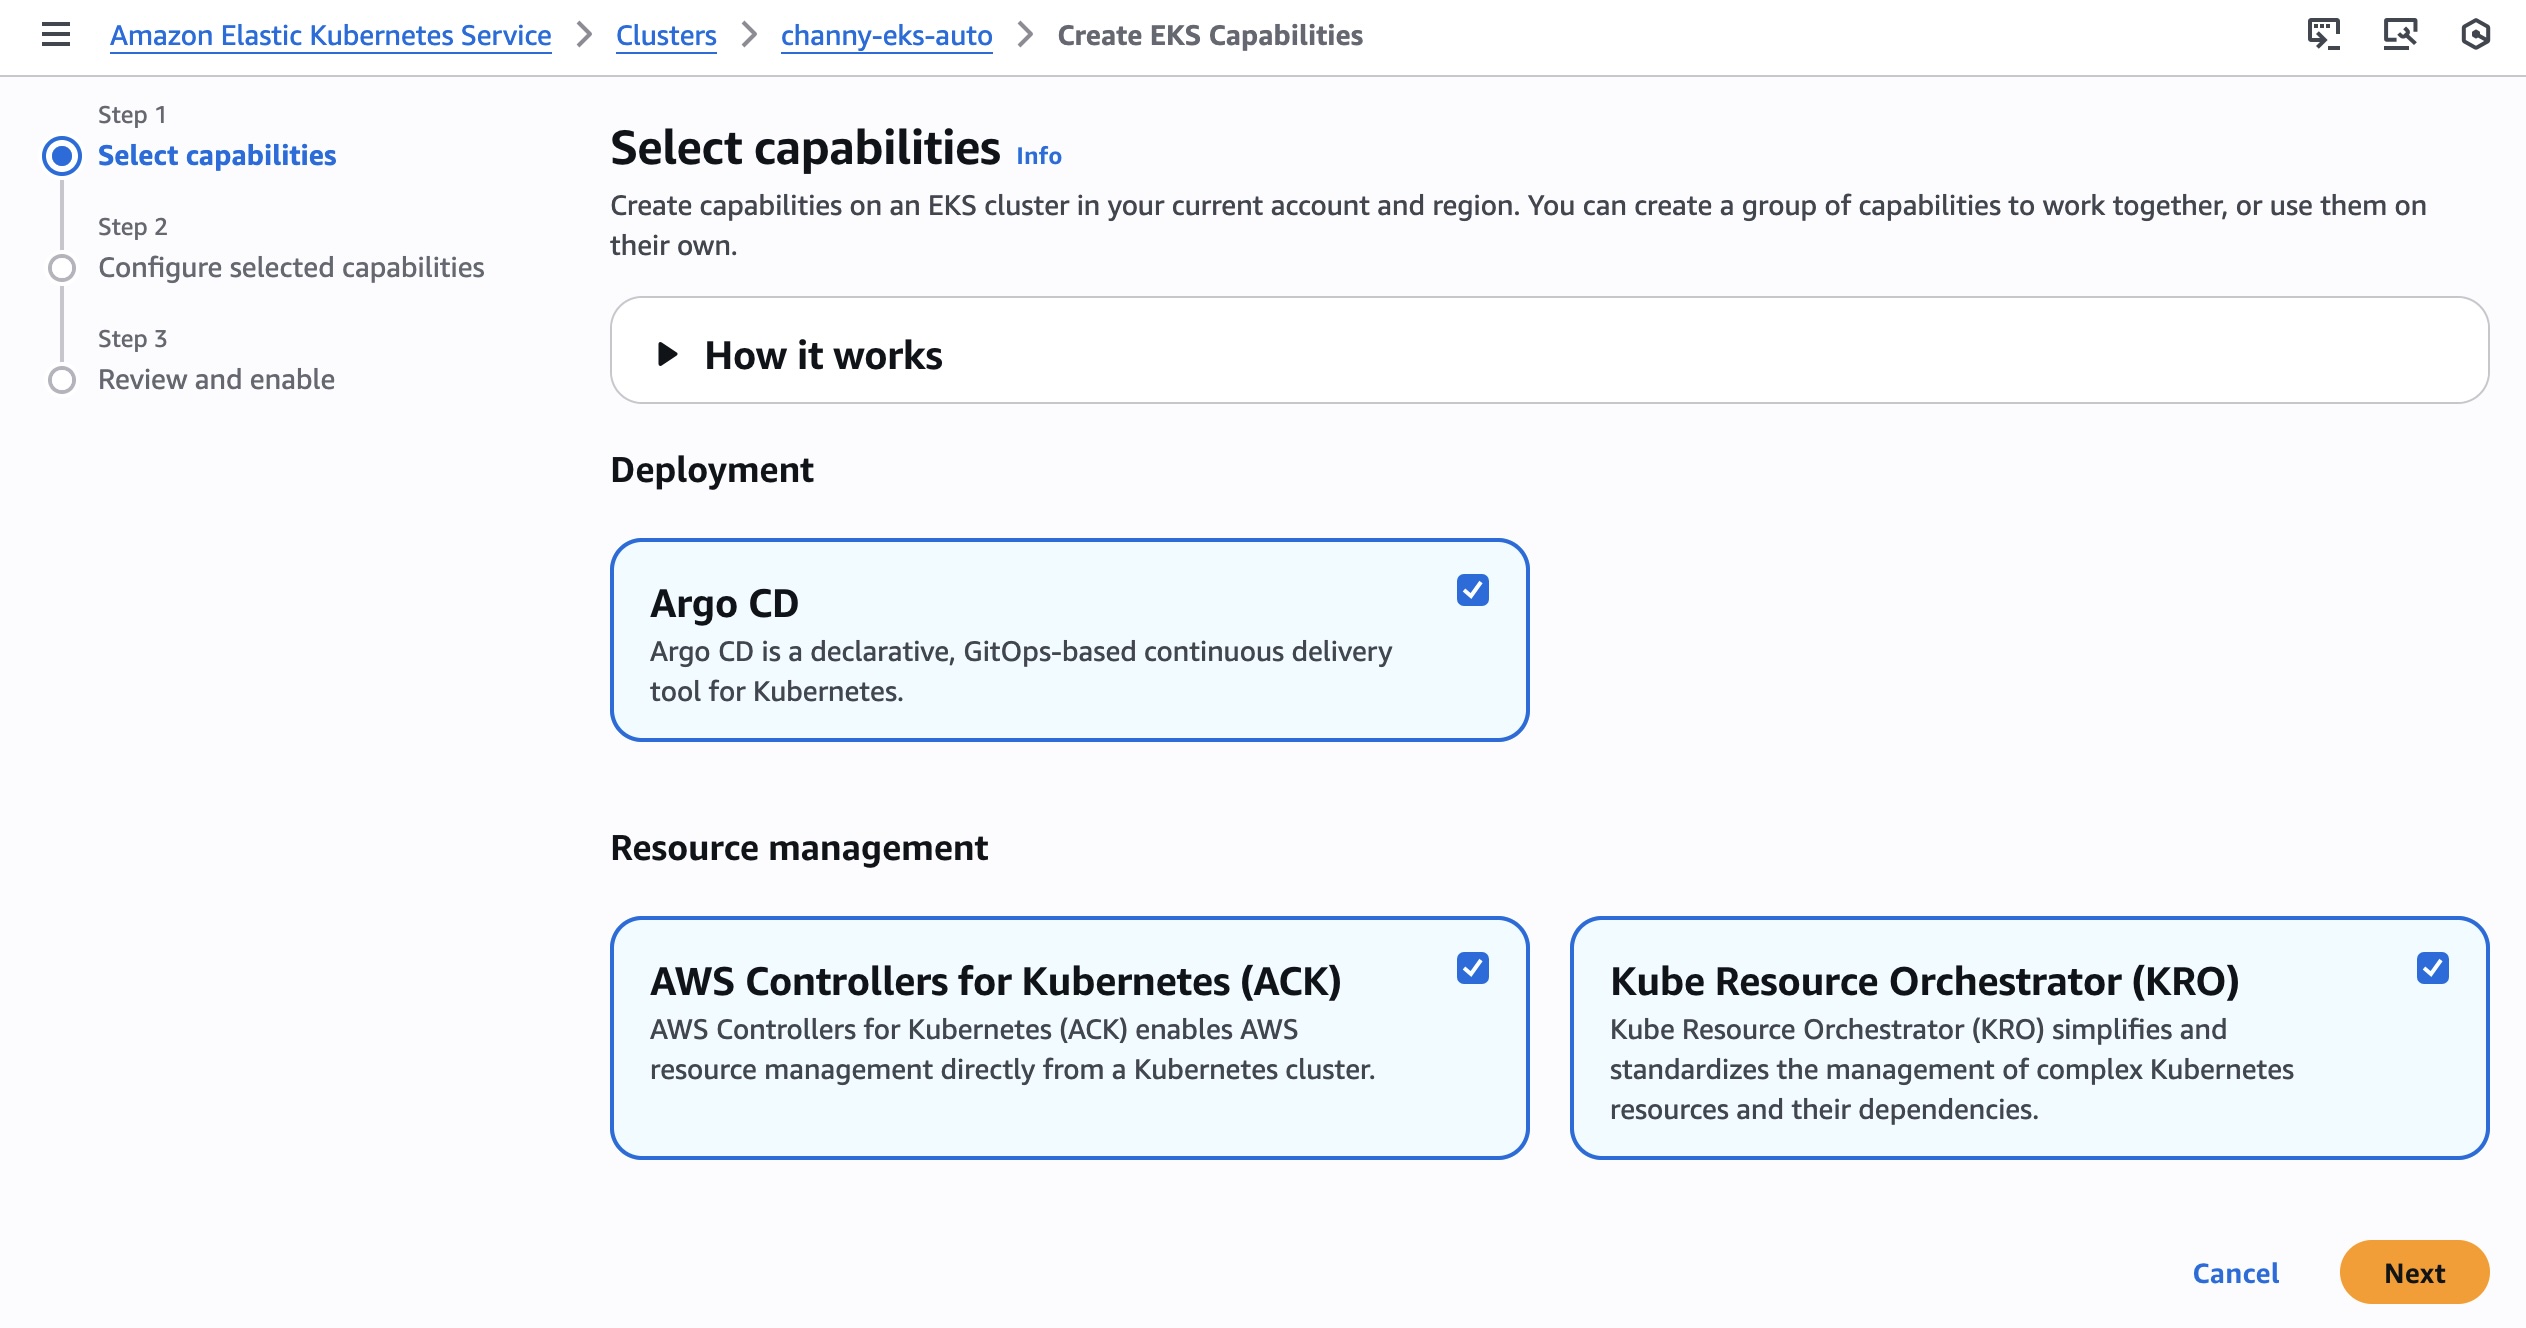
Task: Click the Kube Resource Orchestrator card title
Action: tap(1923, 981)
